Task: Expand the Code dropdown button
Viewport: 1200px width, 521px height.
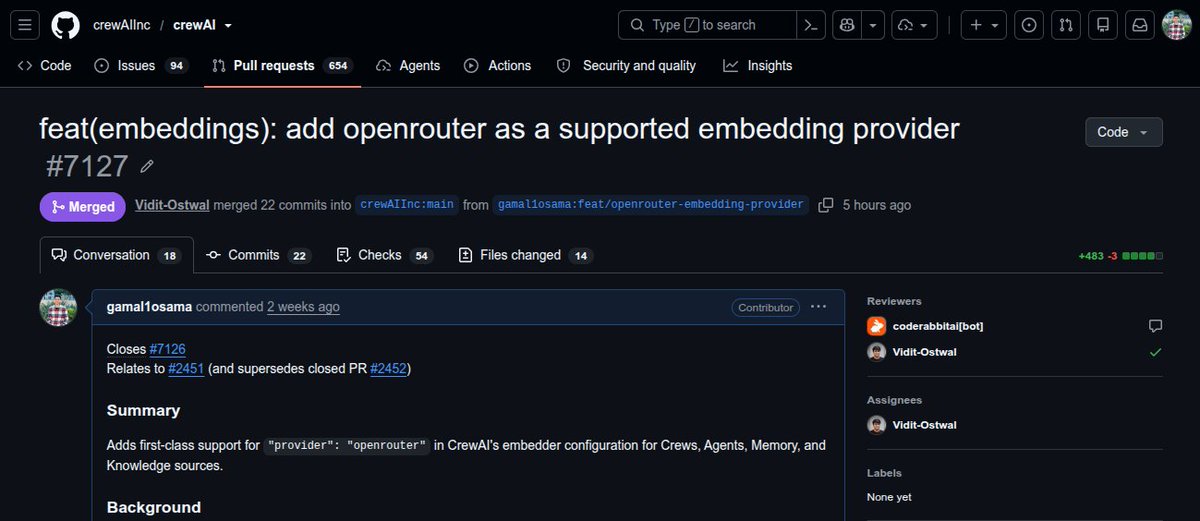Action: [x=1124, y=132]
